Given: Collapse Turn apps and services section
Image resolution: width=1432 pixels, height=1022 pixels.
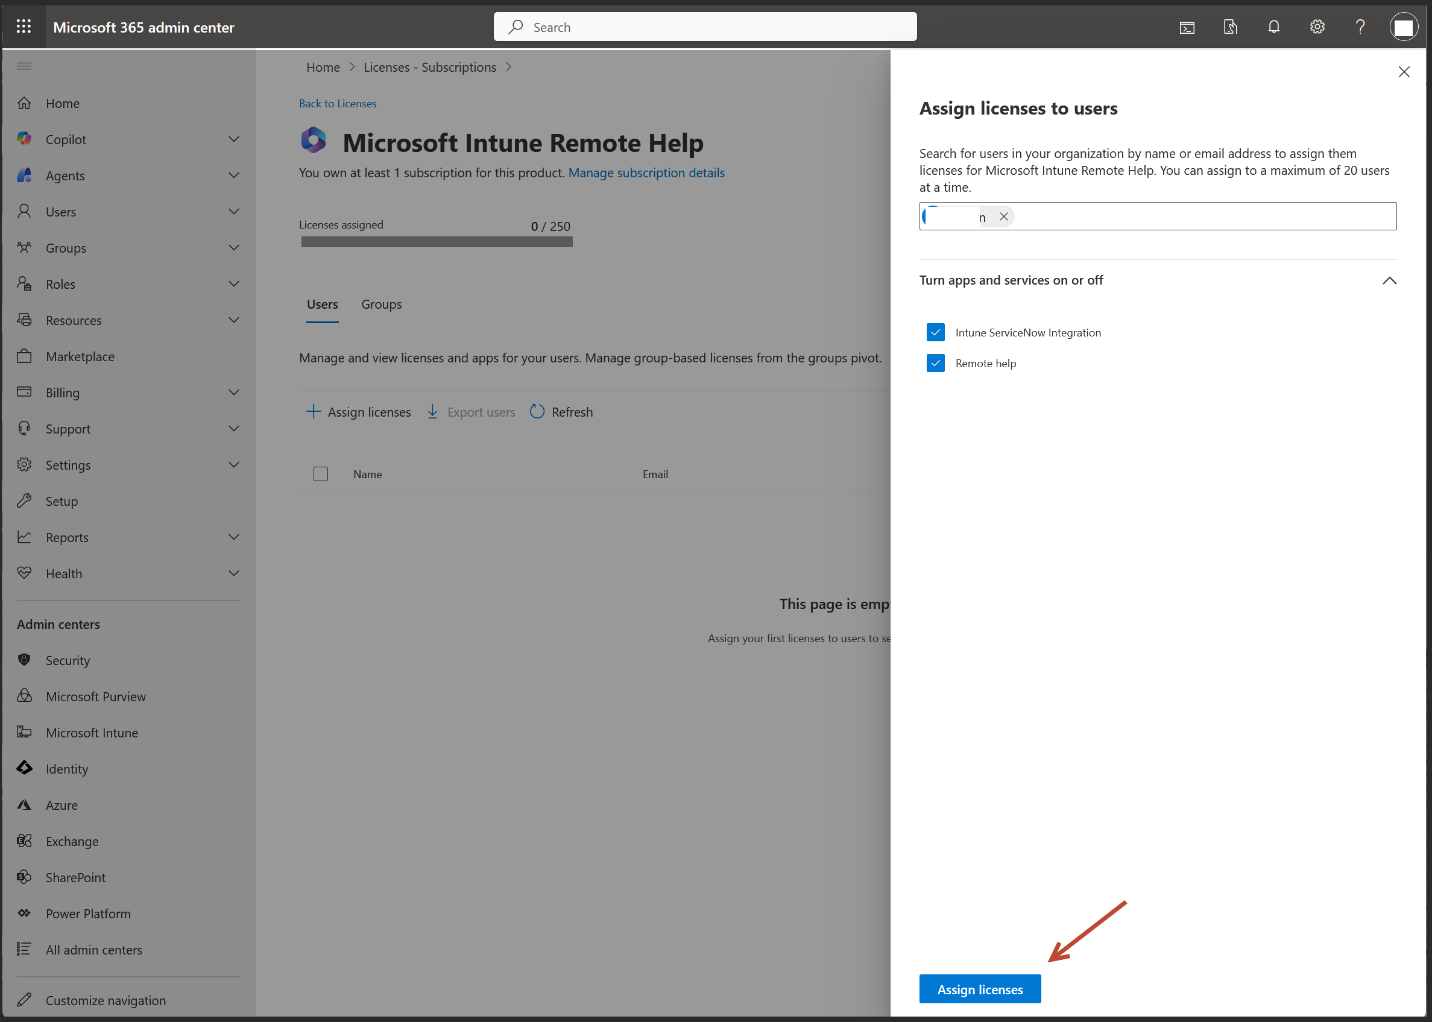Looking at the screenshot, I should click(x=1389, y=281).
